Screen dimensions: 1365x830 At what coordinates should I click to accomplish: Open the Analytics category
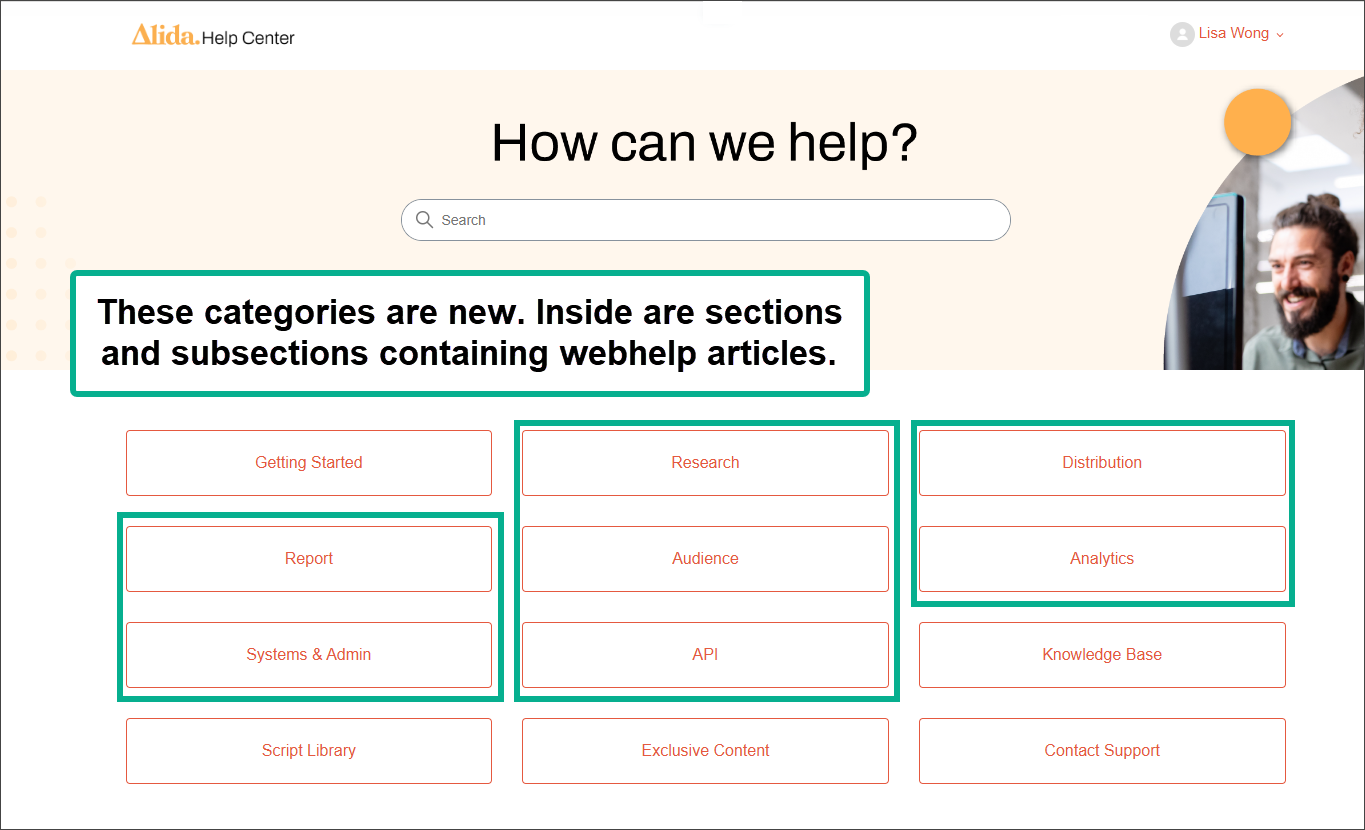1102,559
